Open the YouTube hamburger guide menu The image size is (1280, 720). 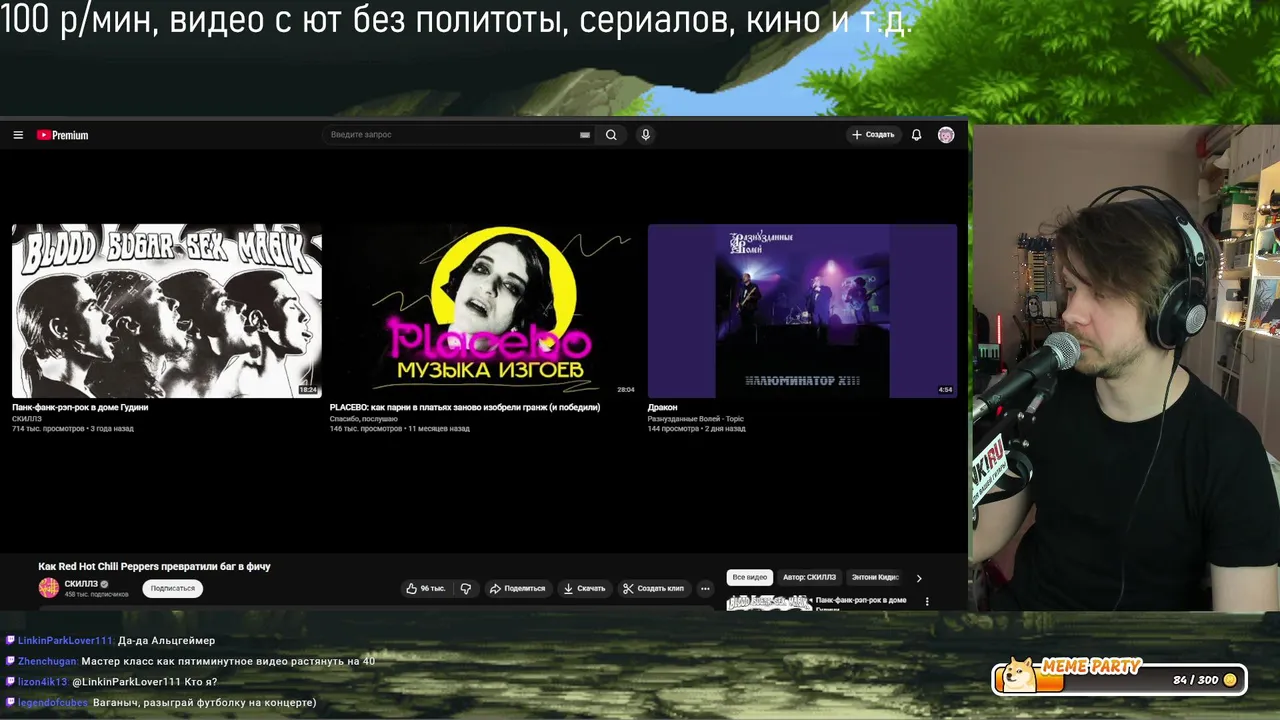18,135
